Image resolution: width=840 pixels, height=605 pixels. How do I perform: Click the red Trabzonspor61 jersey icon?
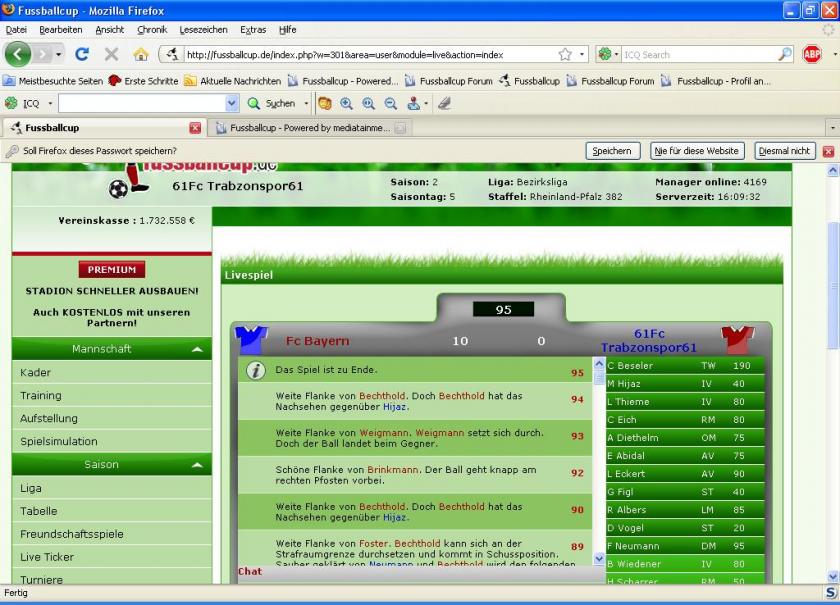[x=738, y=340]
